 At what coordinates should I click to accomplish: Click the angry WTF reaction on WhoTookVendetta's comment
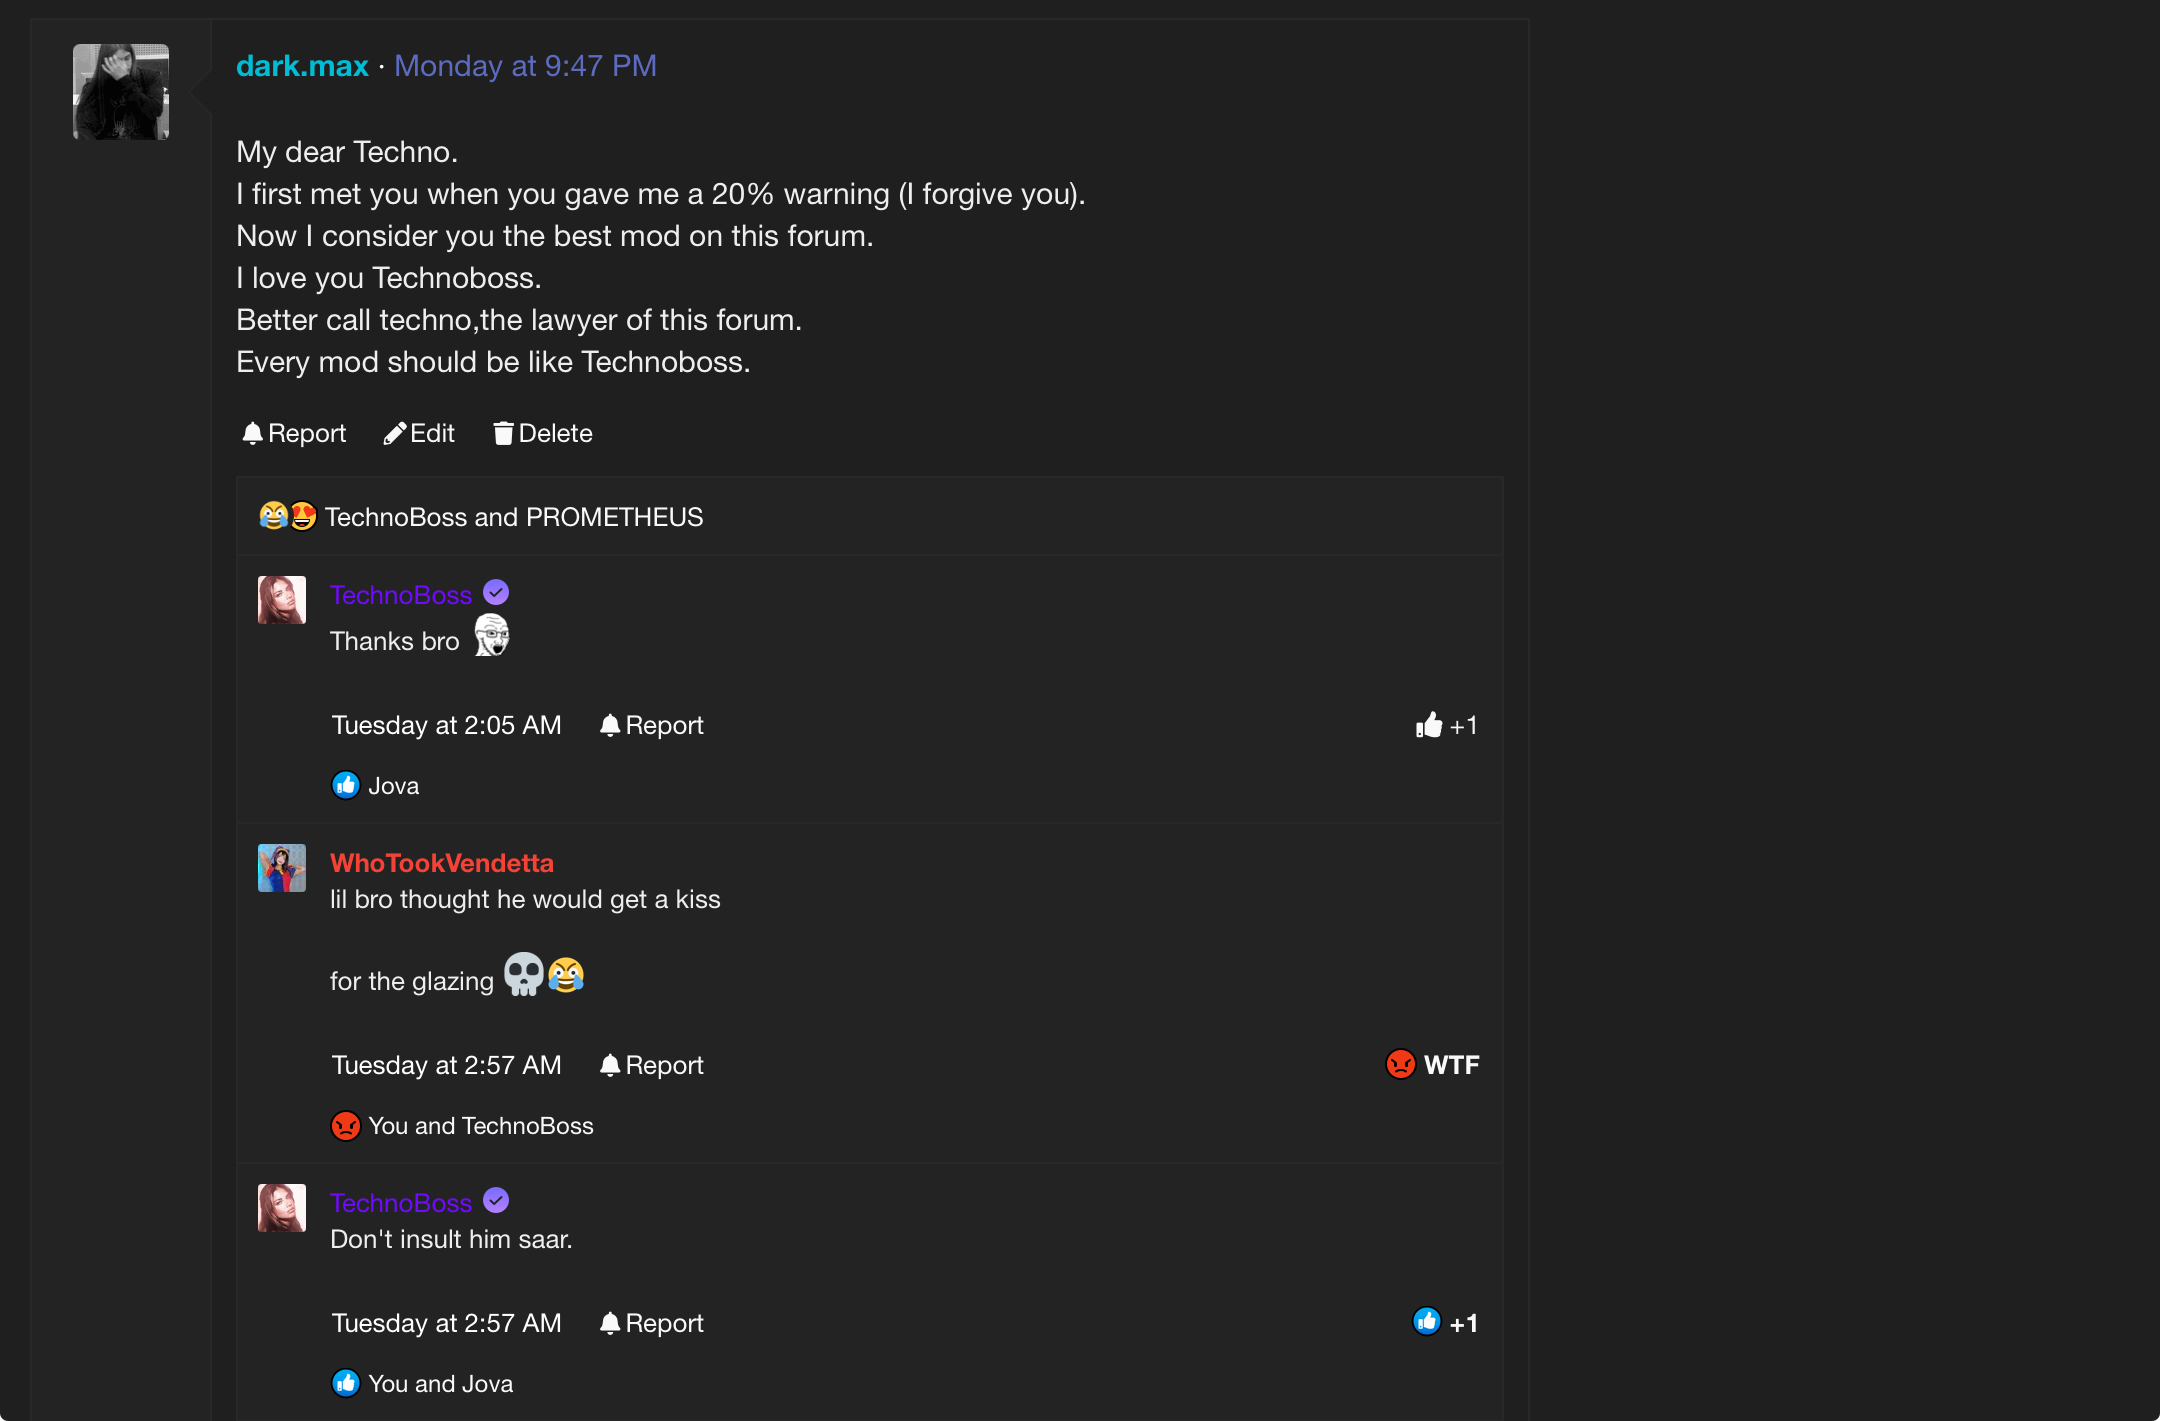[1432, 1065]
